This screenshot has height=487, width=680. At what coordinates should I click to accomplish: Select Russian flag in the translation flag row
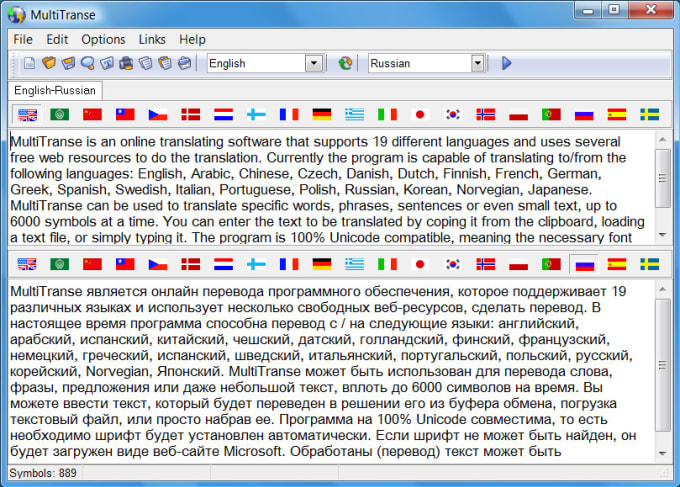click(584, 264)
